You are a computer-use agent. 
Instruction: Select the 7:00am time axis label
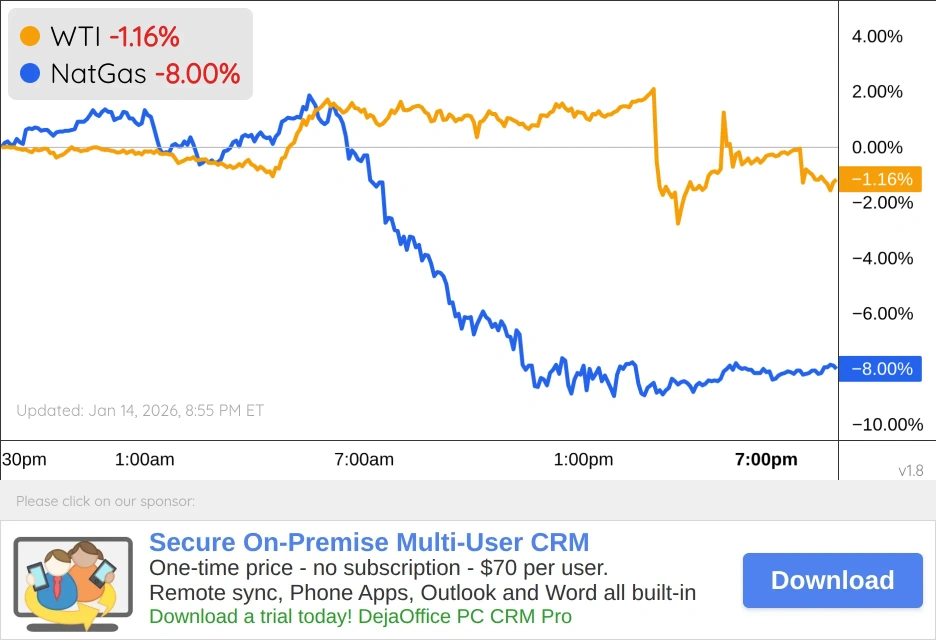(x=364, y=460)
